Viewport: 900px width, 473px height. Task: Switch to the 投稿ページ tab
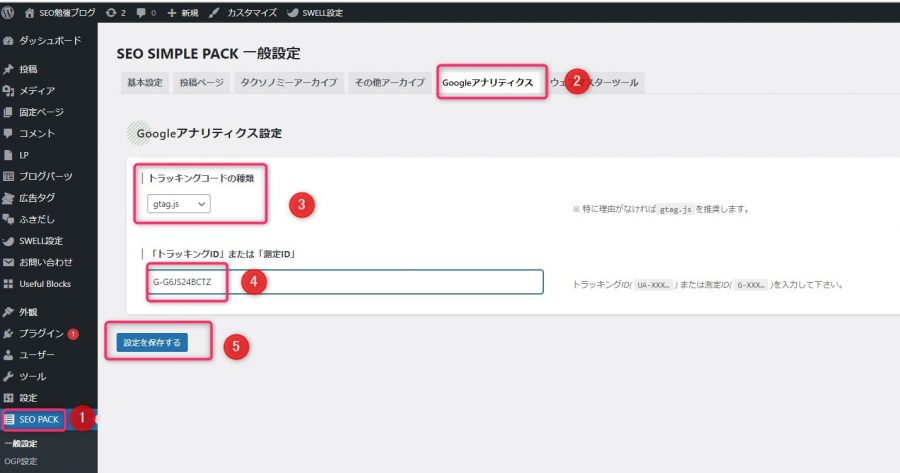tap(201, 82)
